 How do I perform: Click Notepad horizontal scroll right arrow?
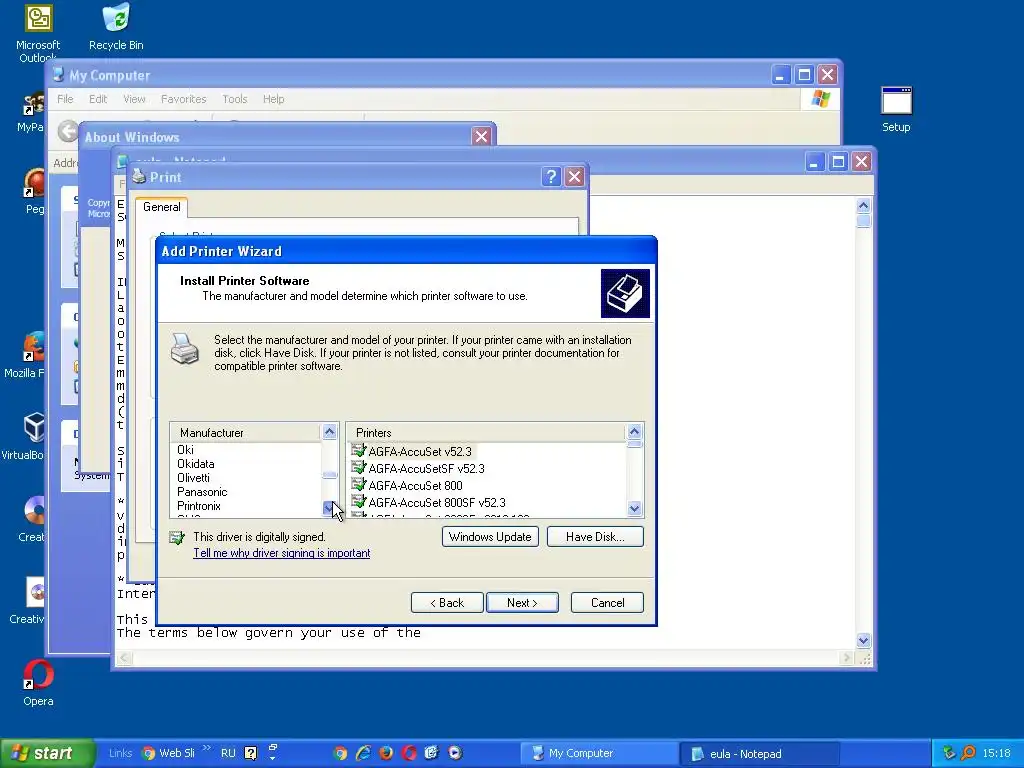847,658
